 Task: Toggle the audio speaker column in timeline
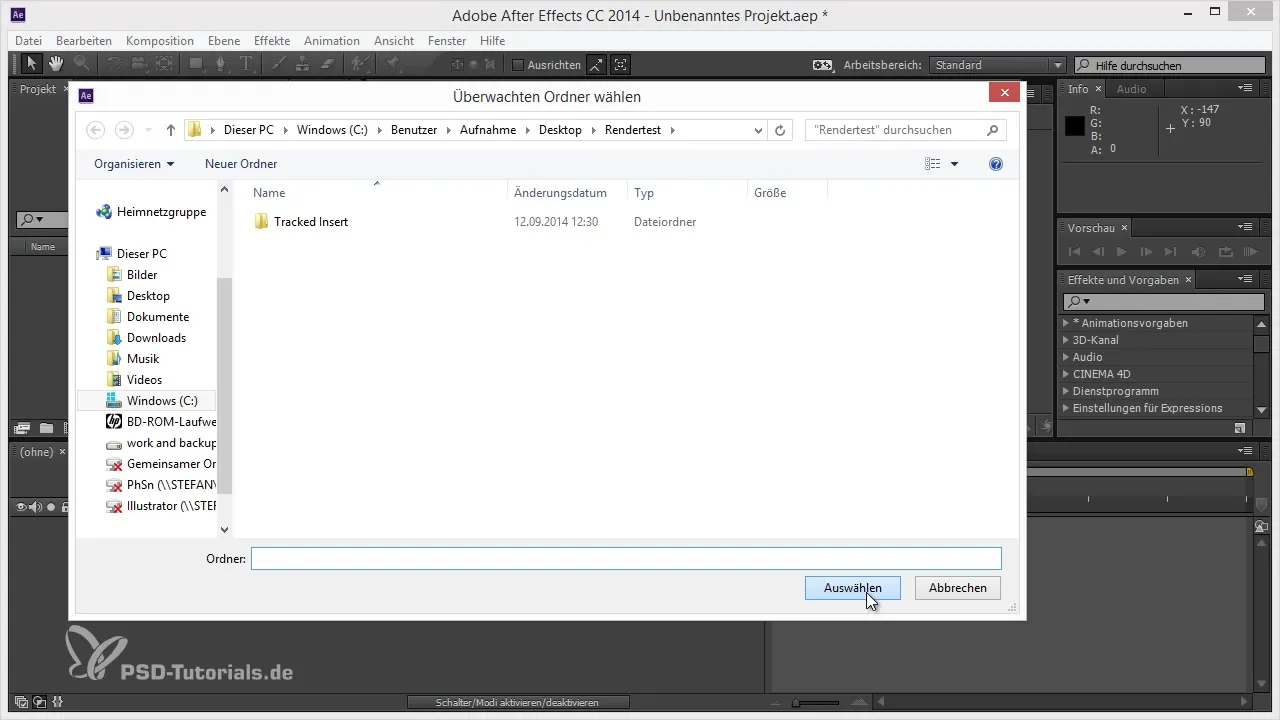tap(35, 507)
